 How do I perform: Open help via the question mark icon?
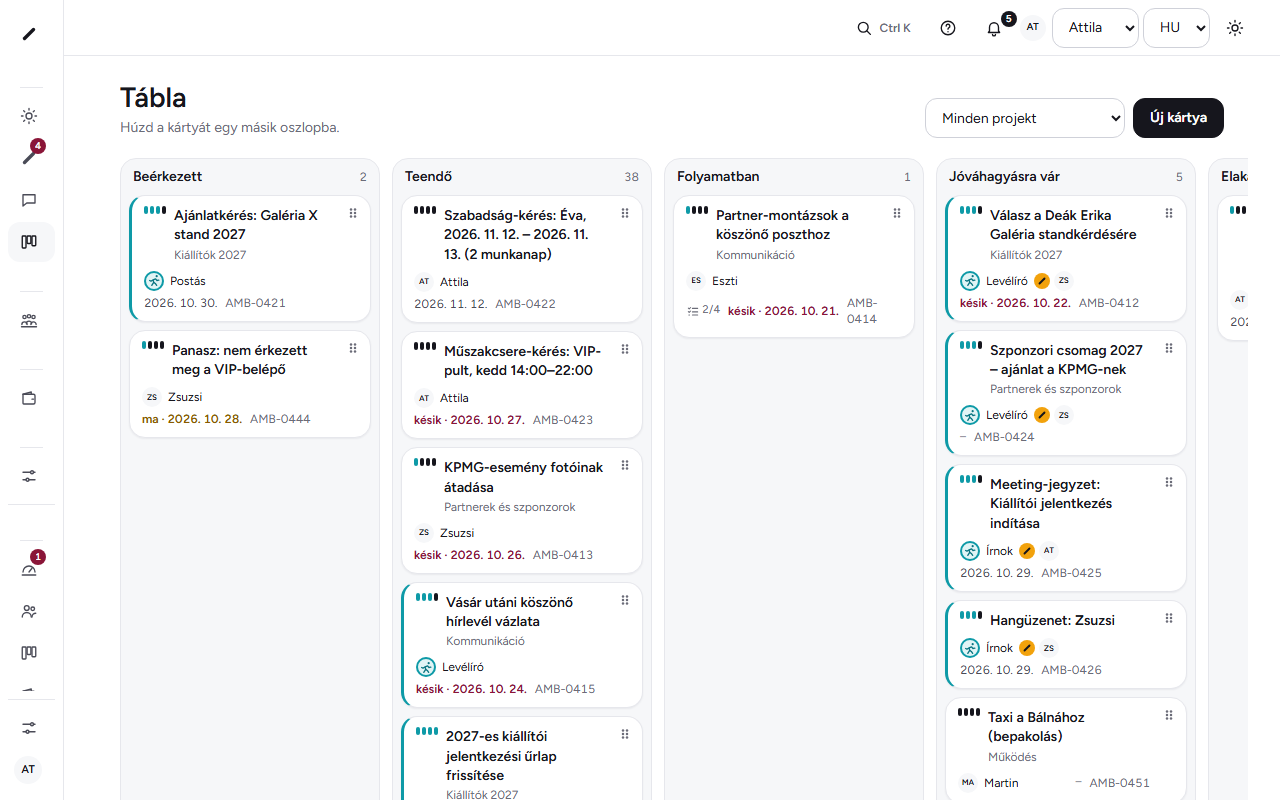pyautogui.click(x=948, y=28)
